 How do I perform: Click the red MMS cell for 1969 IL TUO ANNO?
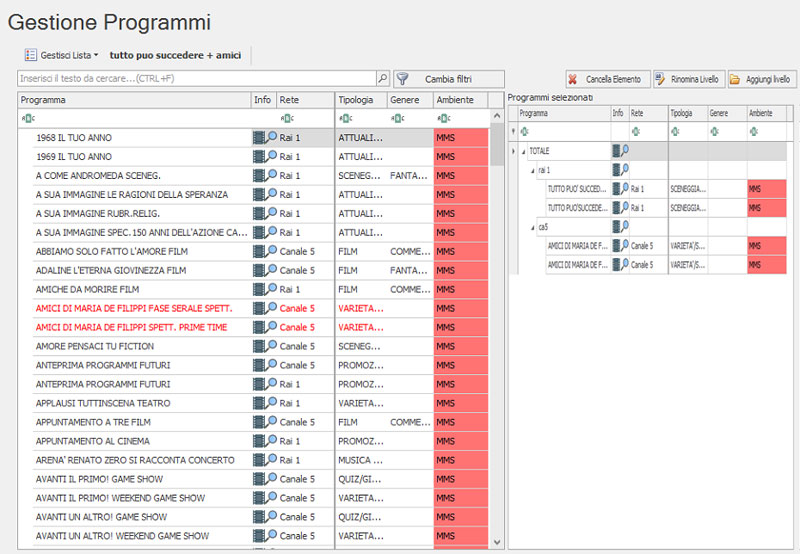pos(460,157)
